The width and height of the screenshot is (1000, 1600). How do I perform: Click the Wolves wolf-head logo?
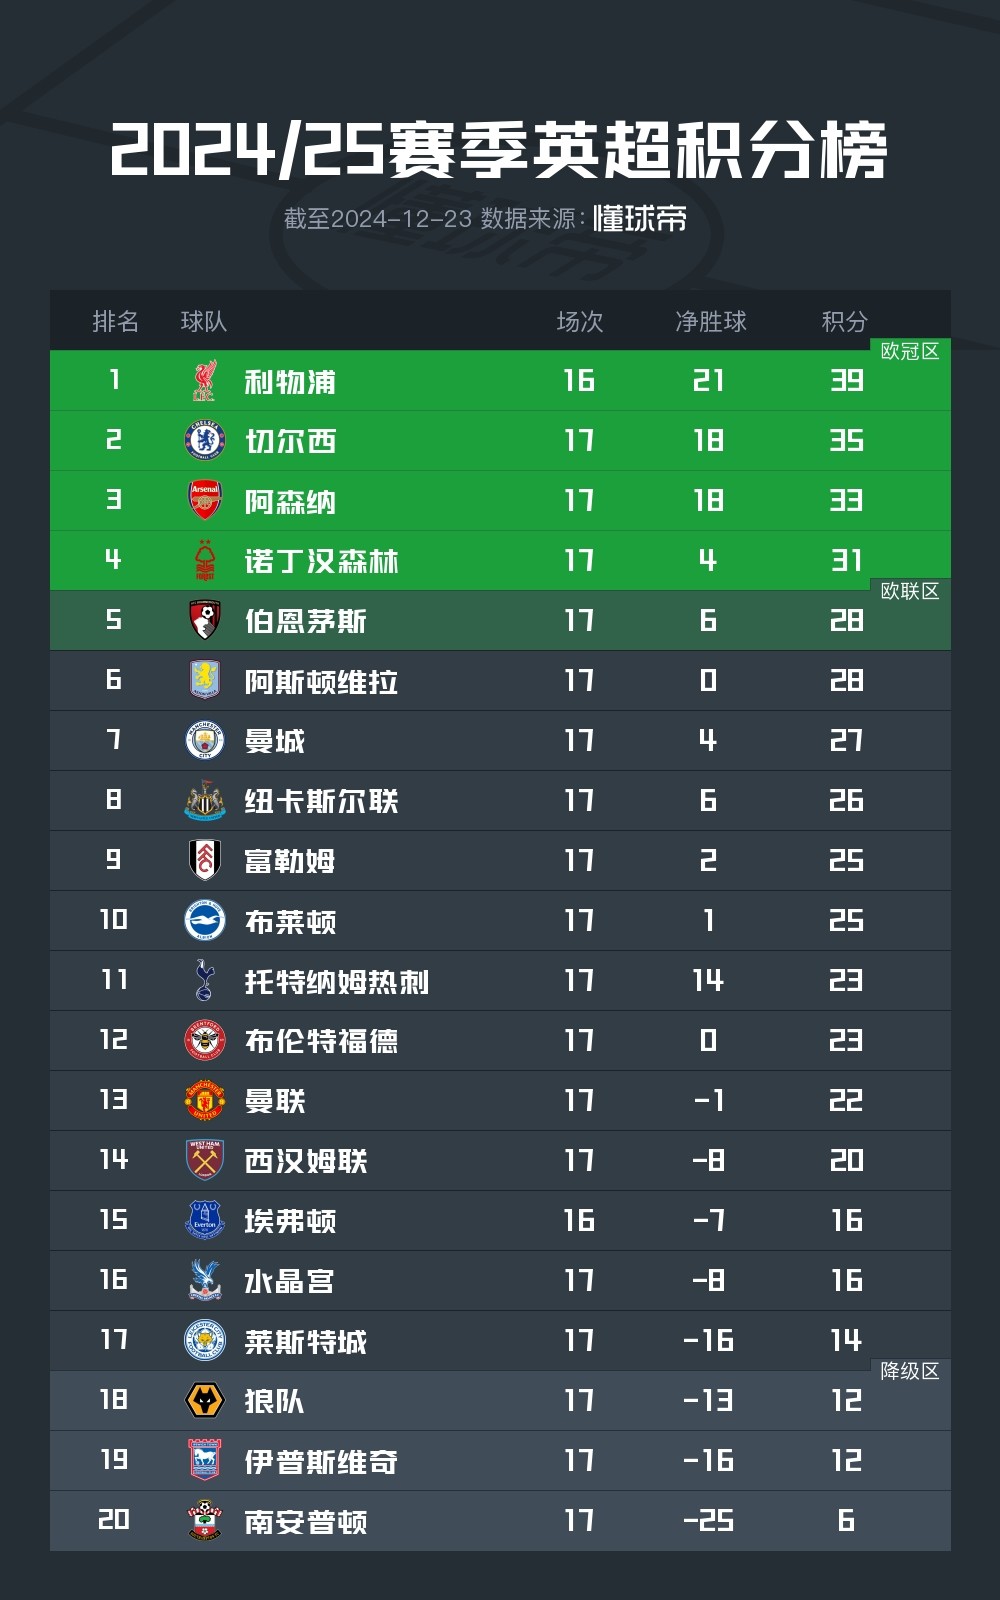coord(205,1401)
